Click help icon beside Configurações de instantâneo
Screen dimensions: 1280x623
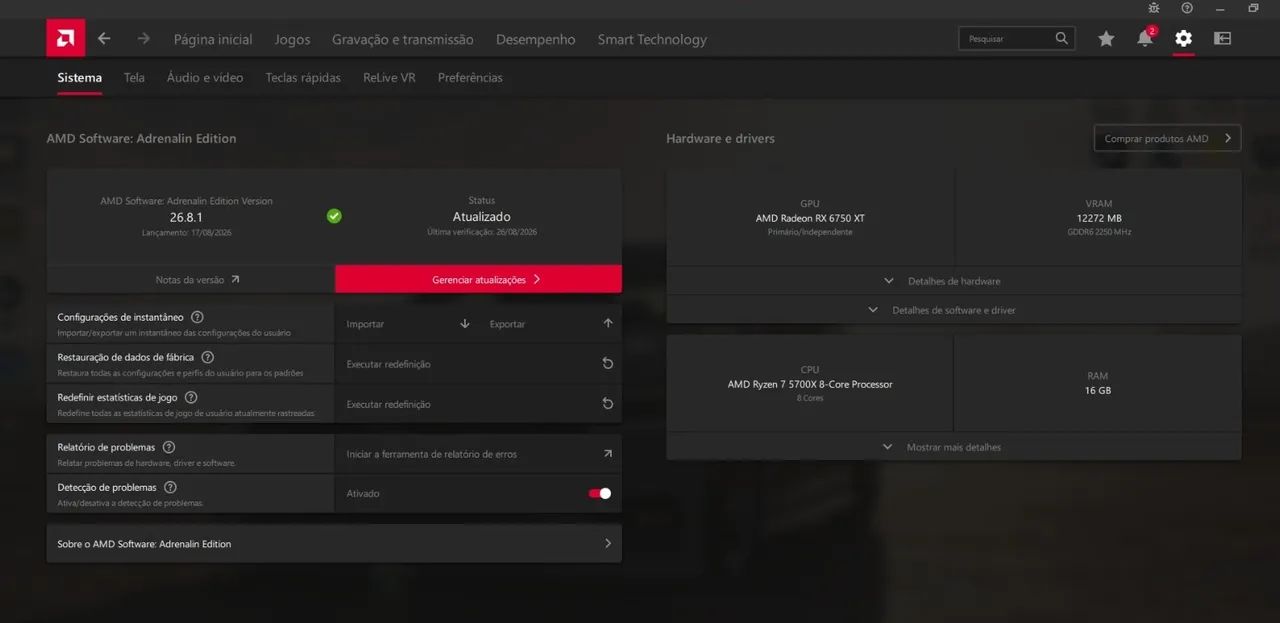click(197, 317)
